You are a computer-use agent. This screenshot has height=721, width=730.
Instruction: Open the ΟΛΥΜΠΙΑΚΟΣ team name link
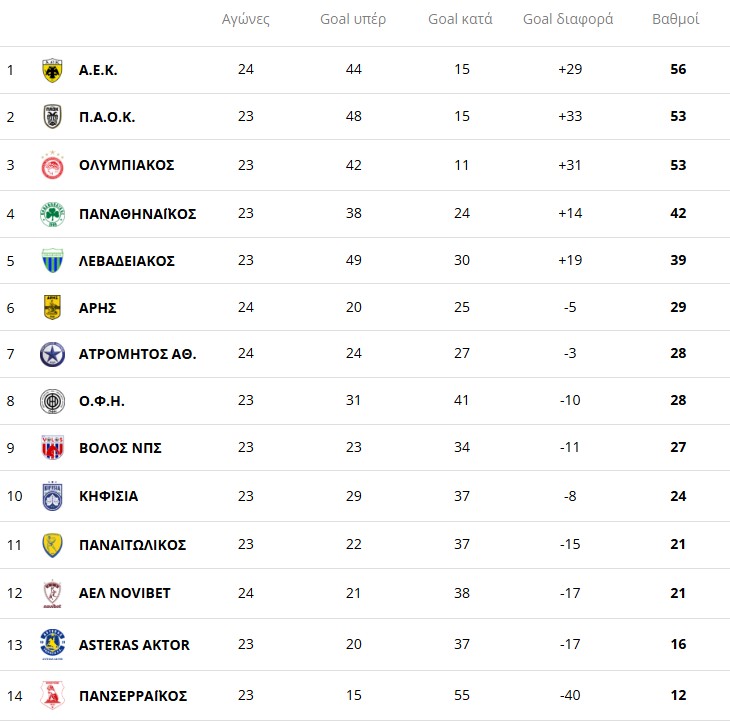point(126,165)
